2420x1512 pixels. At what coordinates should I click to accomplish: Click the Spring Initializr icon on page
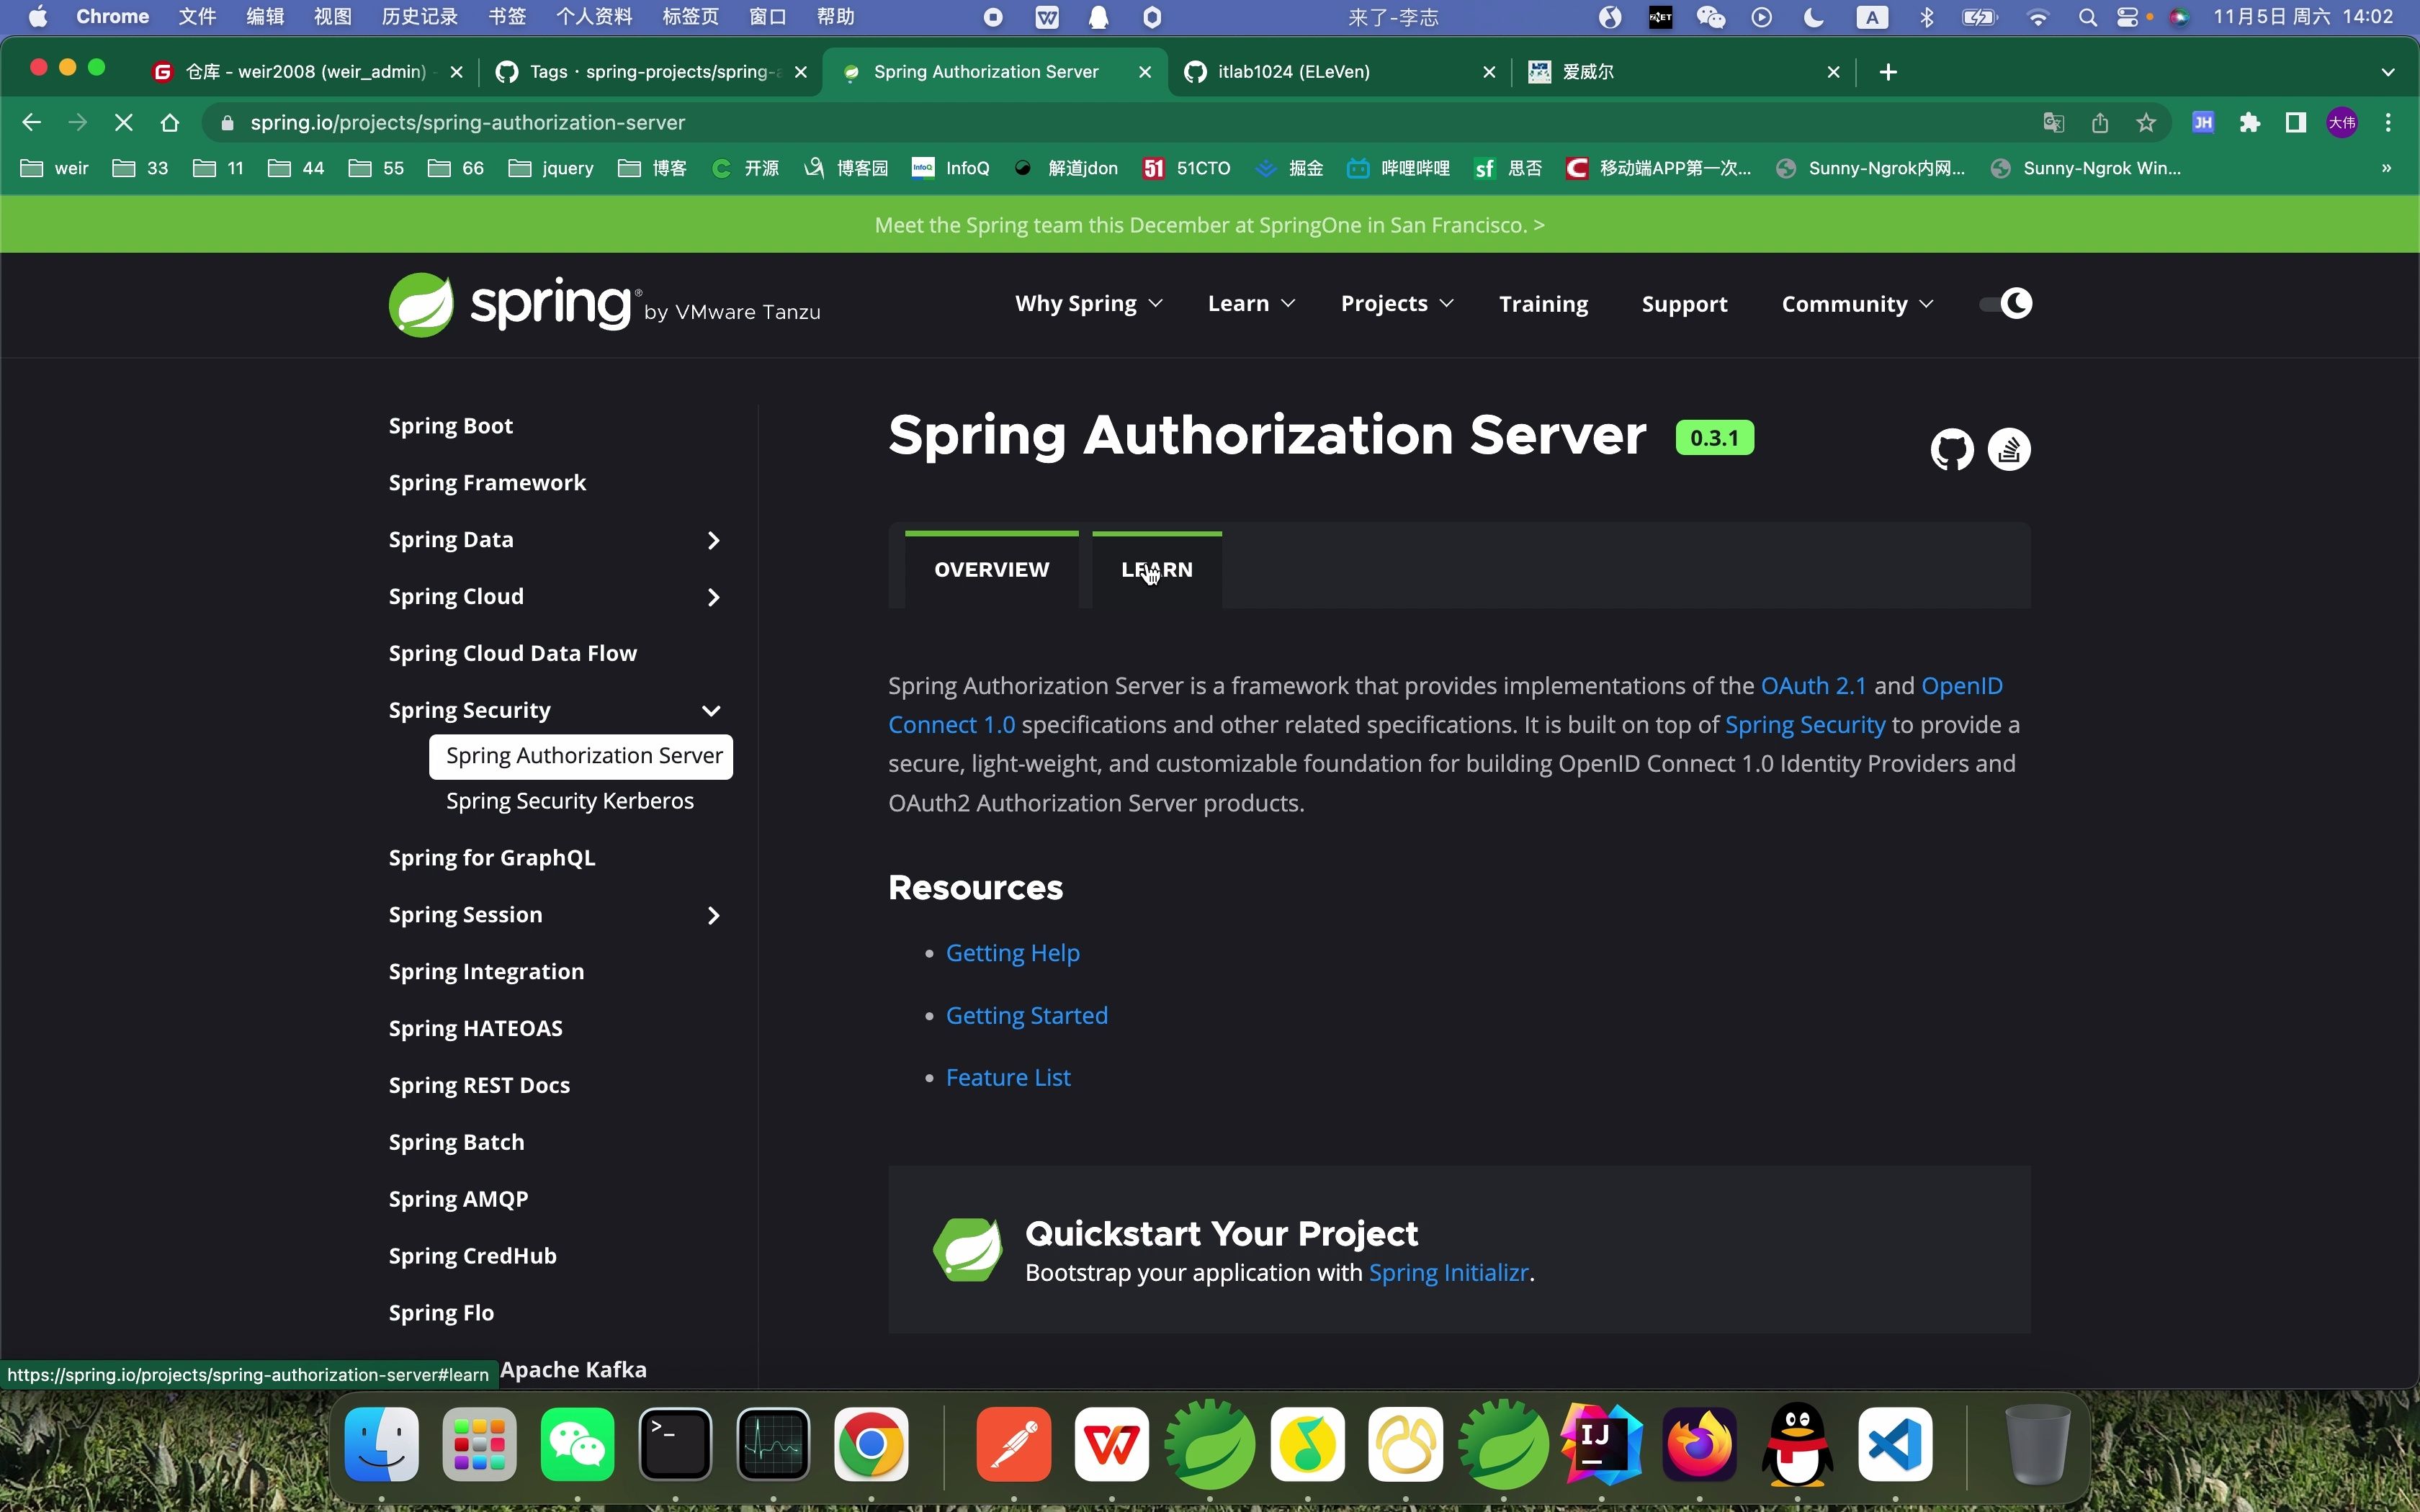click(x=970, y=1249)
